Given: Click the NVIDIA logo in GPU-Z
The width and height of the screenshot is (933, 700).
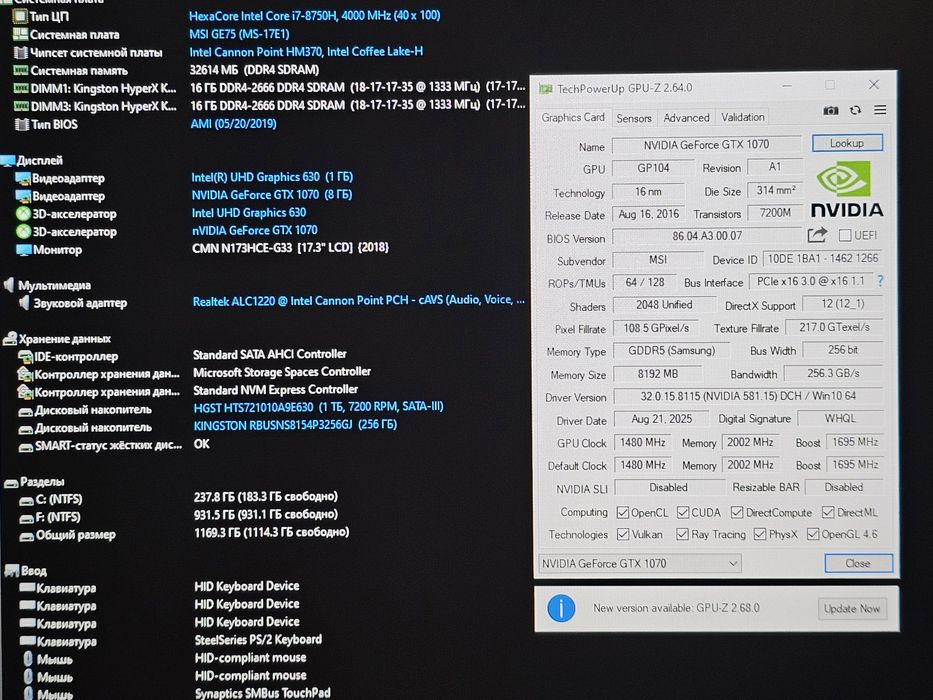Looking at the screenshot, I should pos(847,189).
